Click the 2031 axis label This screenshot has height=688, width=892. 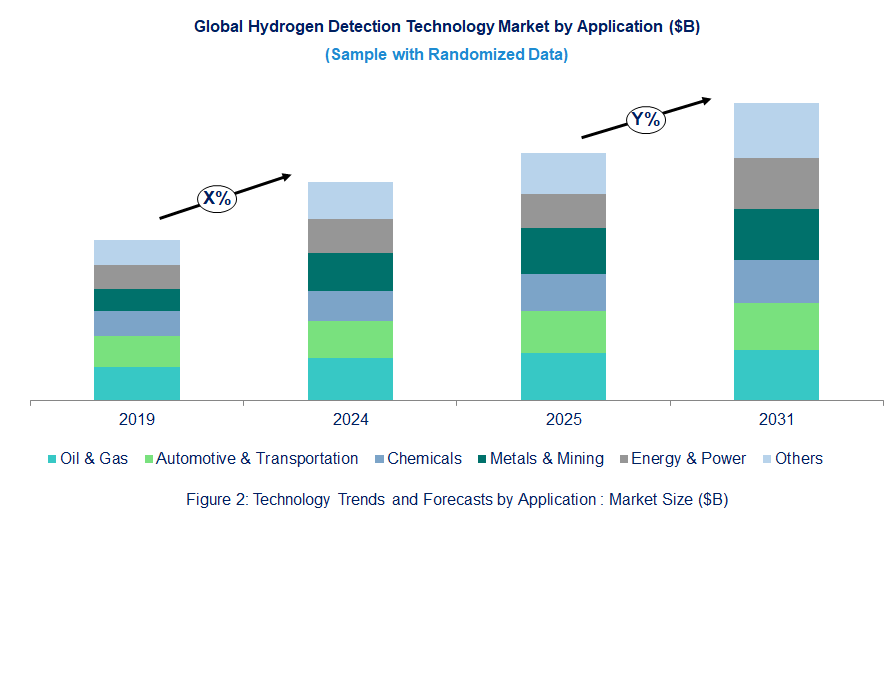776,420
